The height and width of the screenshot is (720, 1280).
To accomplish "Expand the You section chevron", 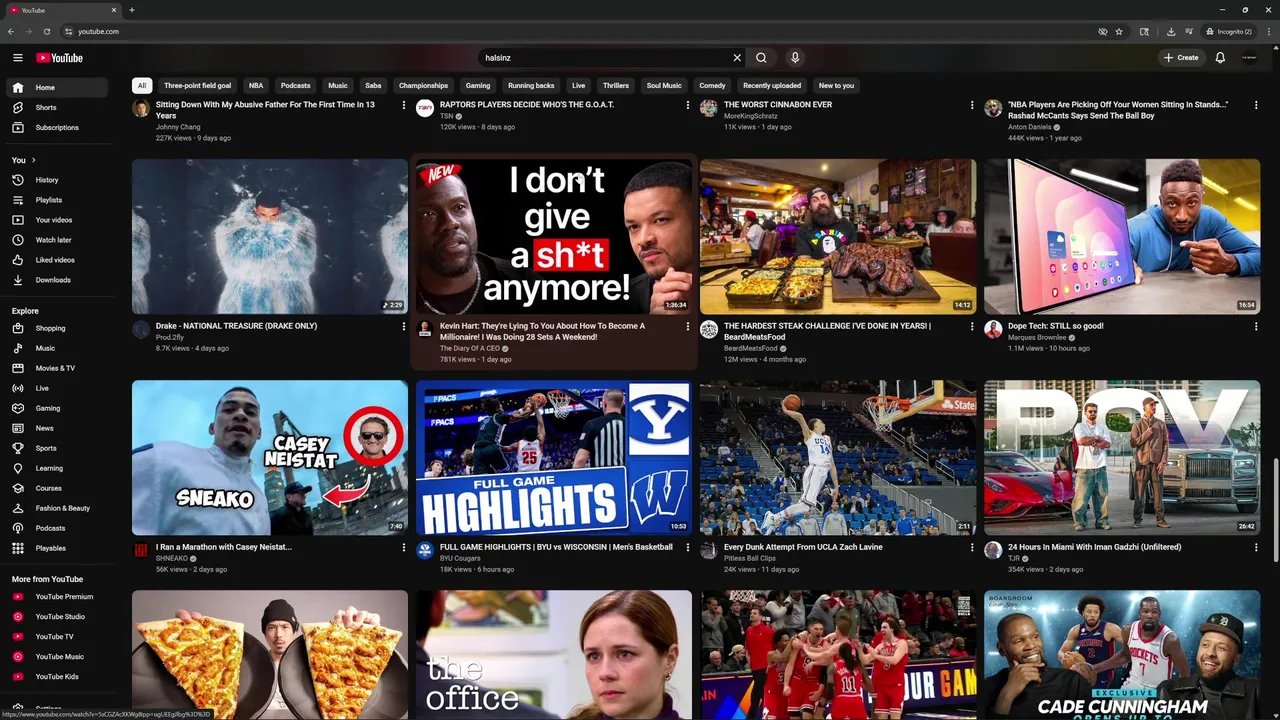I will [x=33, y=160].
